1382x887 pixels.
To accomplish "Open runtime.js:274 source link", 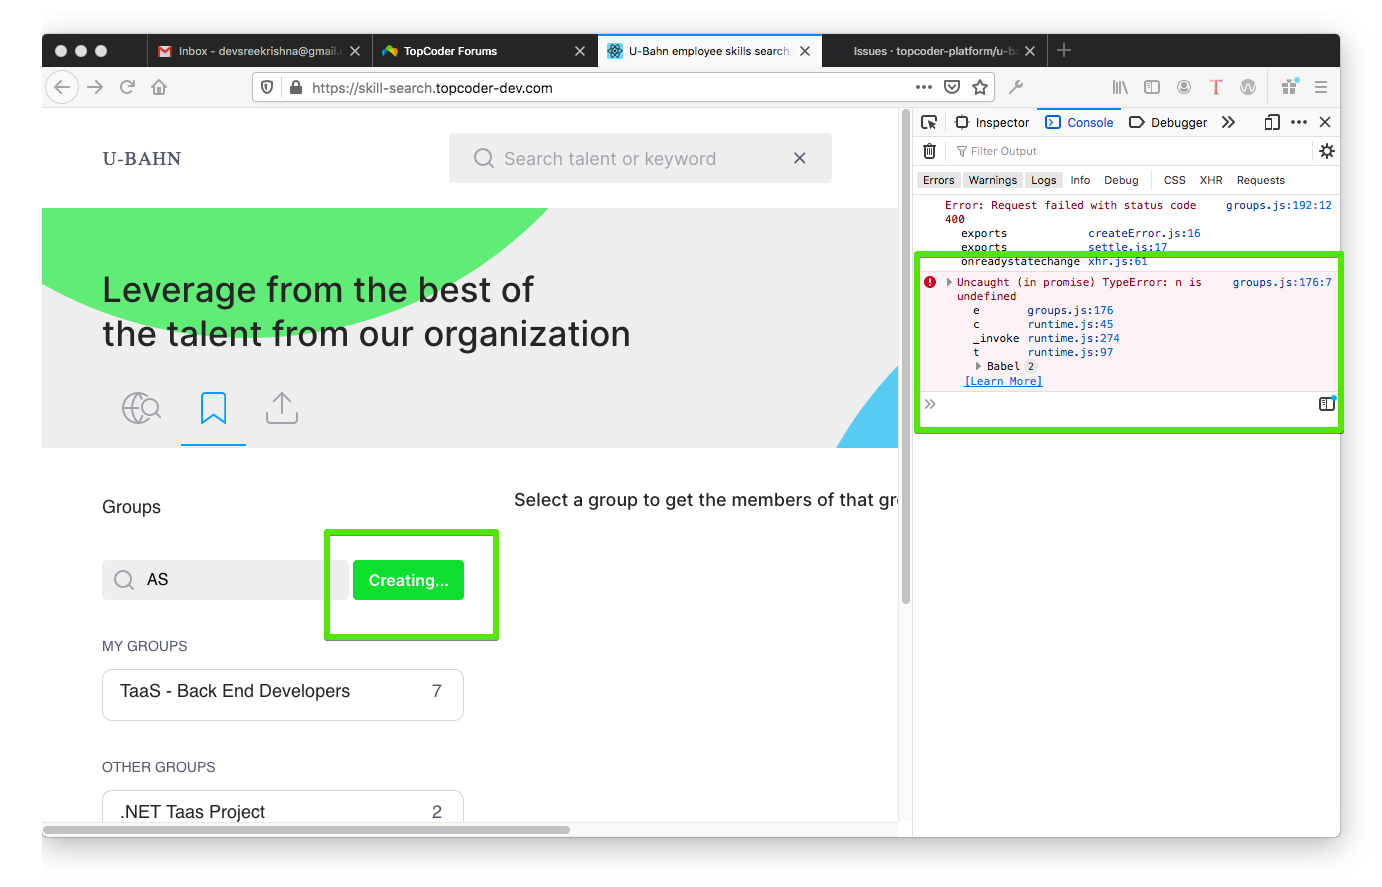I will click(x=1073, y=338).
